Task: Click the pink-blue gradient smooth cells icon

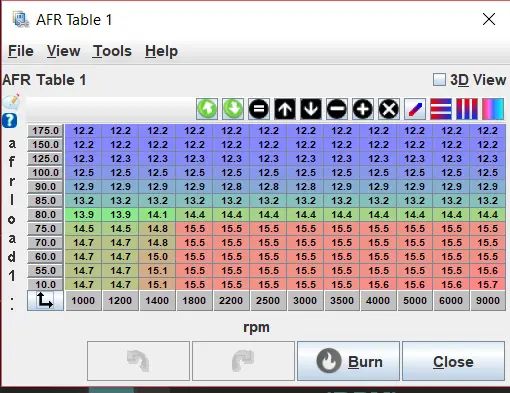Action: (493, 109)
